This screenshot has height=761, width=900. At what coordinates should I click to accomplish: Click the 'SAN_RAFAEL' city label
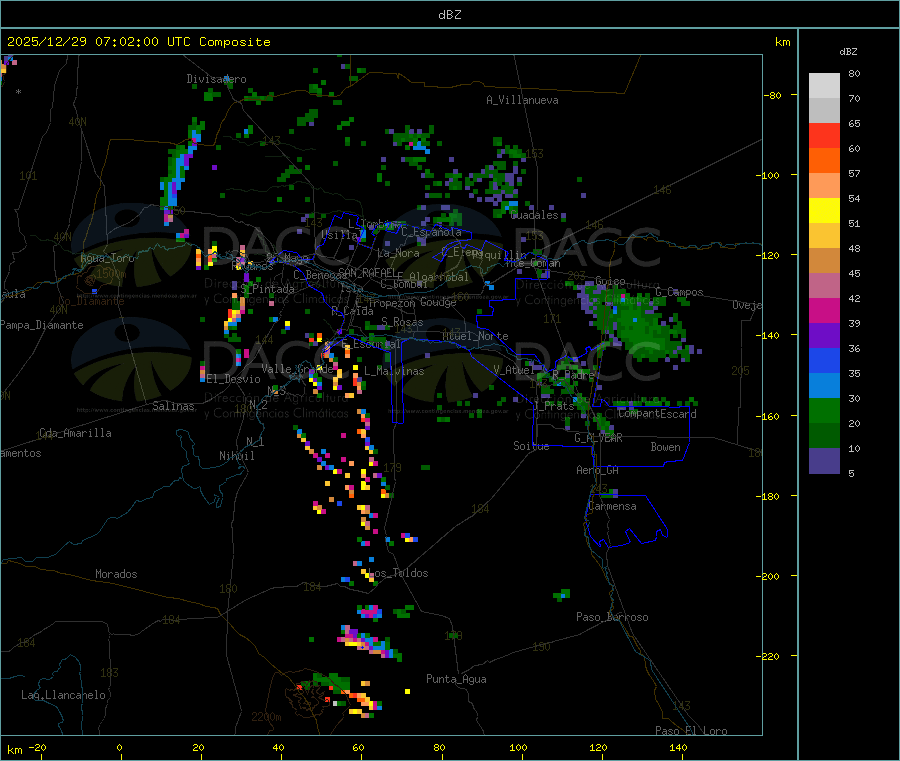pyautogui.click(x=367, y=272)
